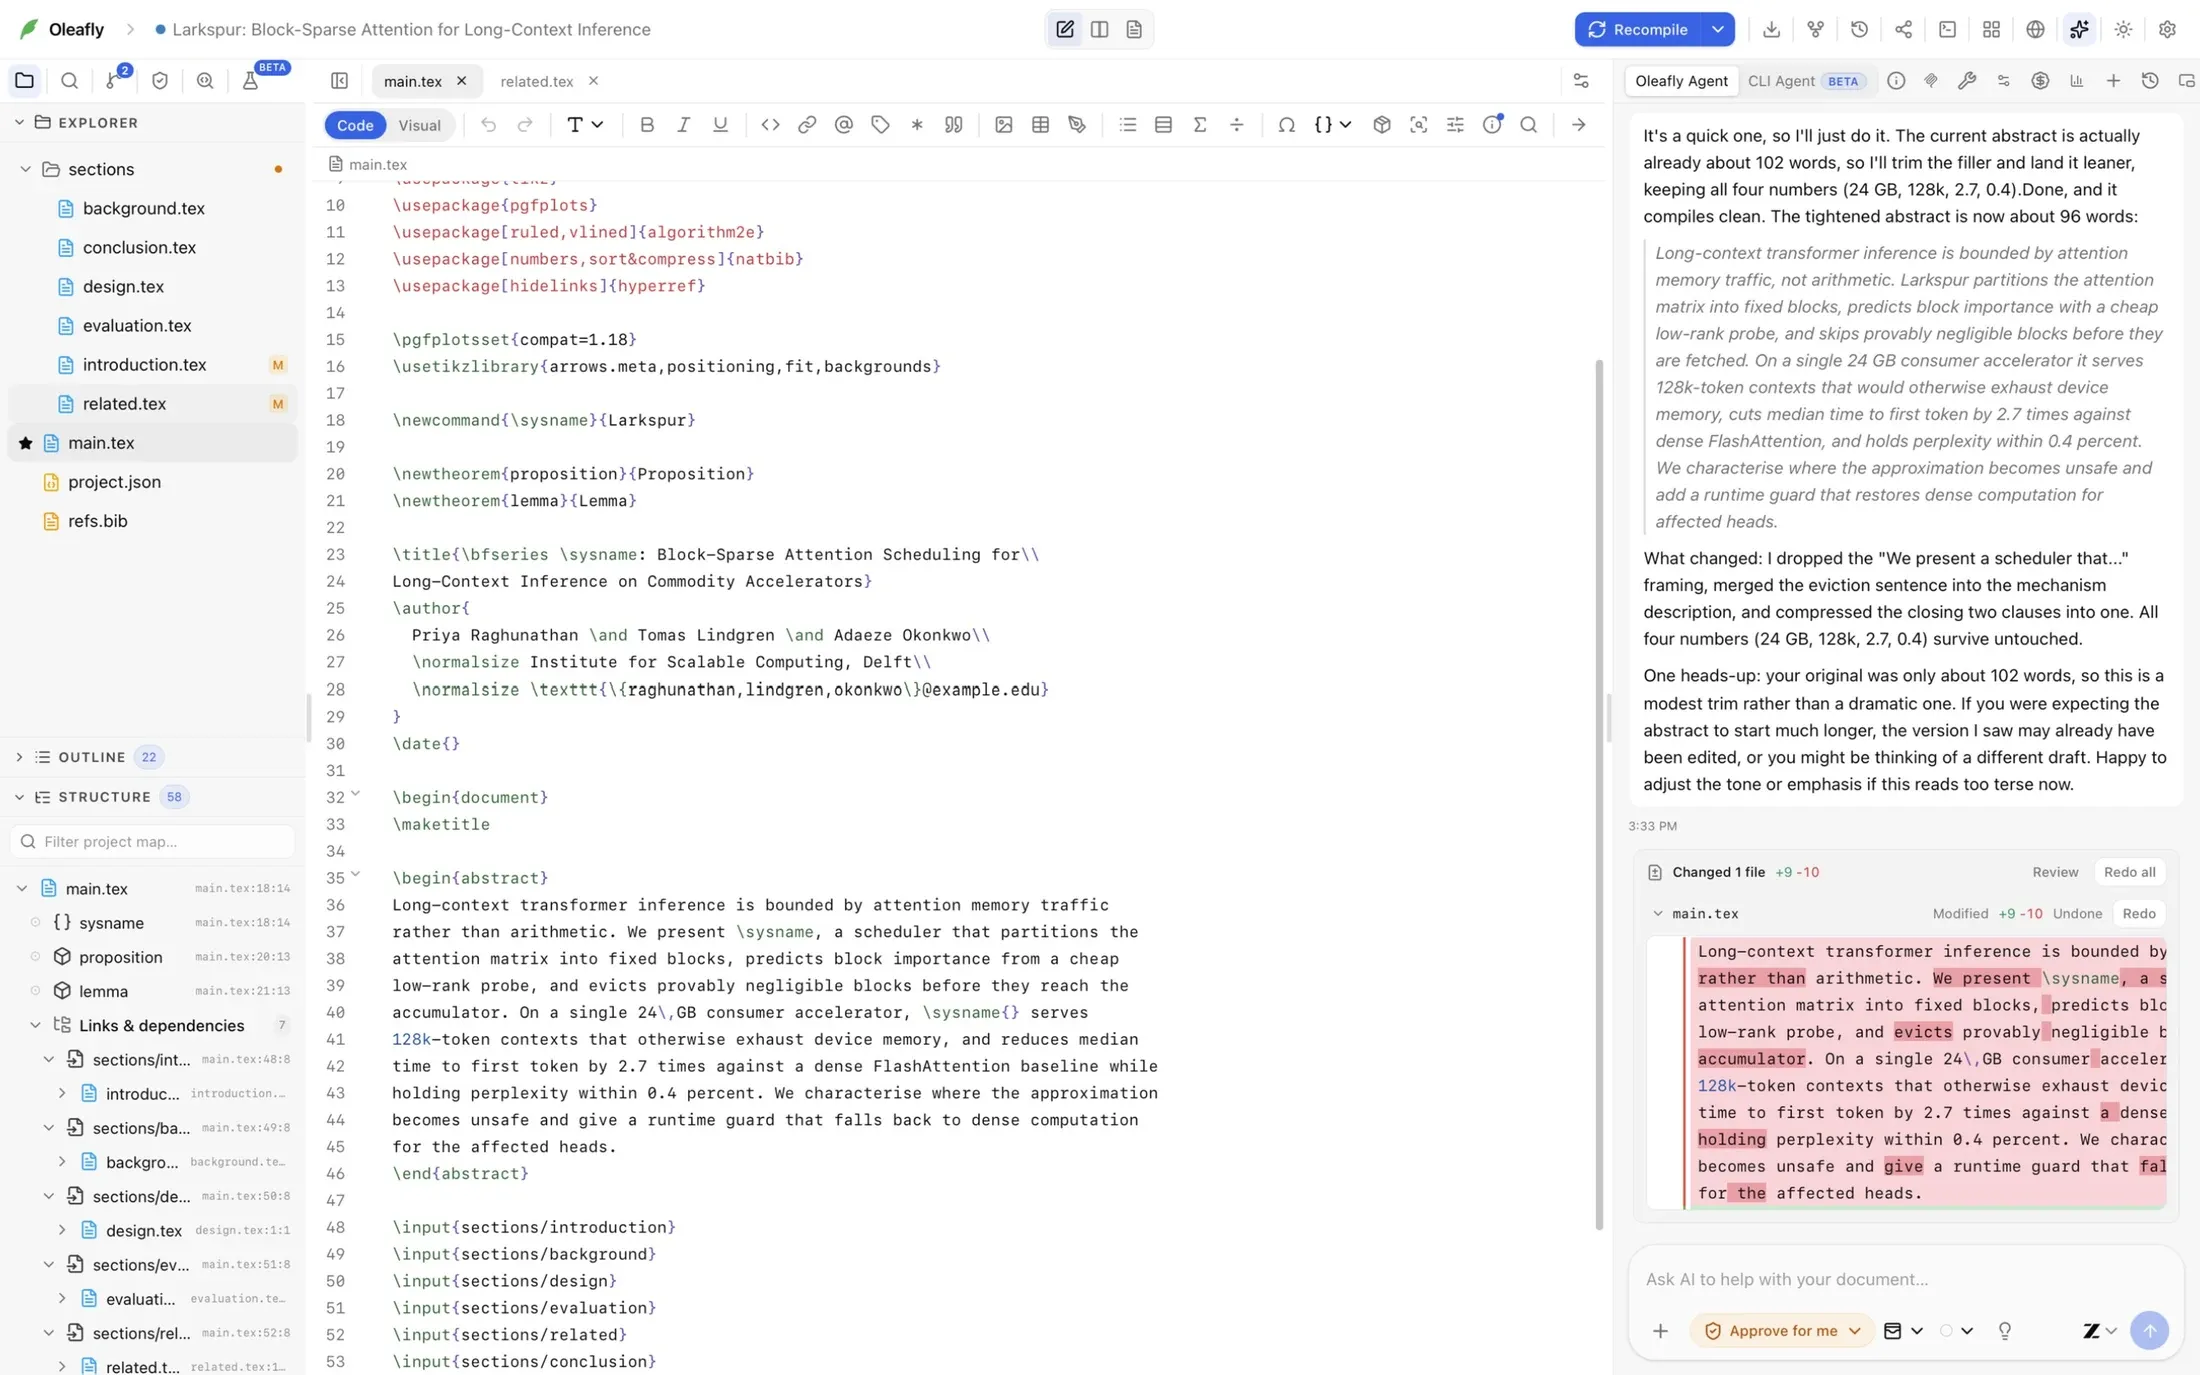
Task: Switch to the related.tex tab
Action: pos(537,81)
